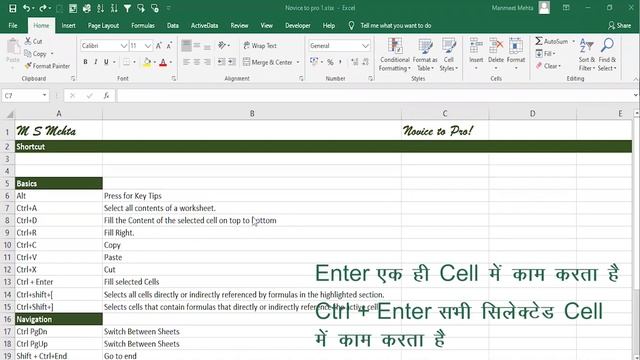This screenshot has height=360, width=640.
Task: Increase font size
Action: 158,46
